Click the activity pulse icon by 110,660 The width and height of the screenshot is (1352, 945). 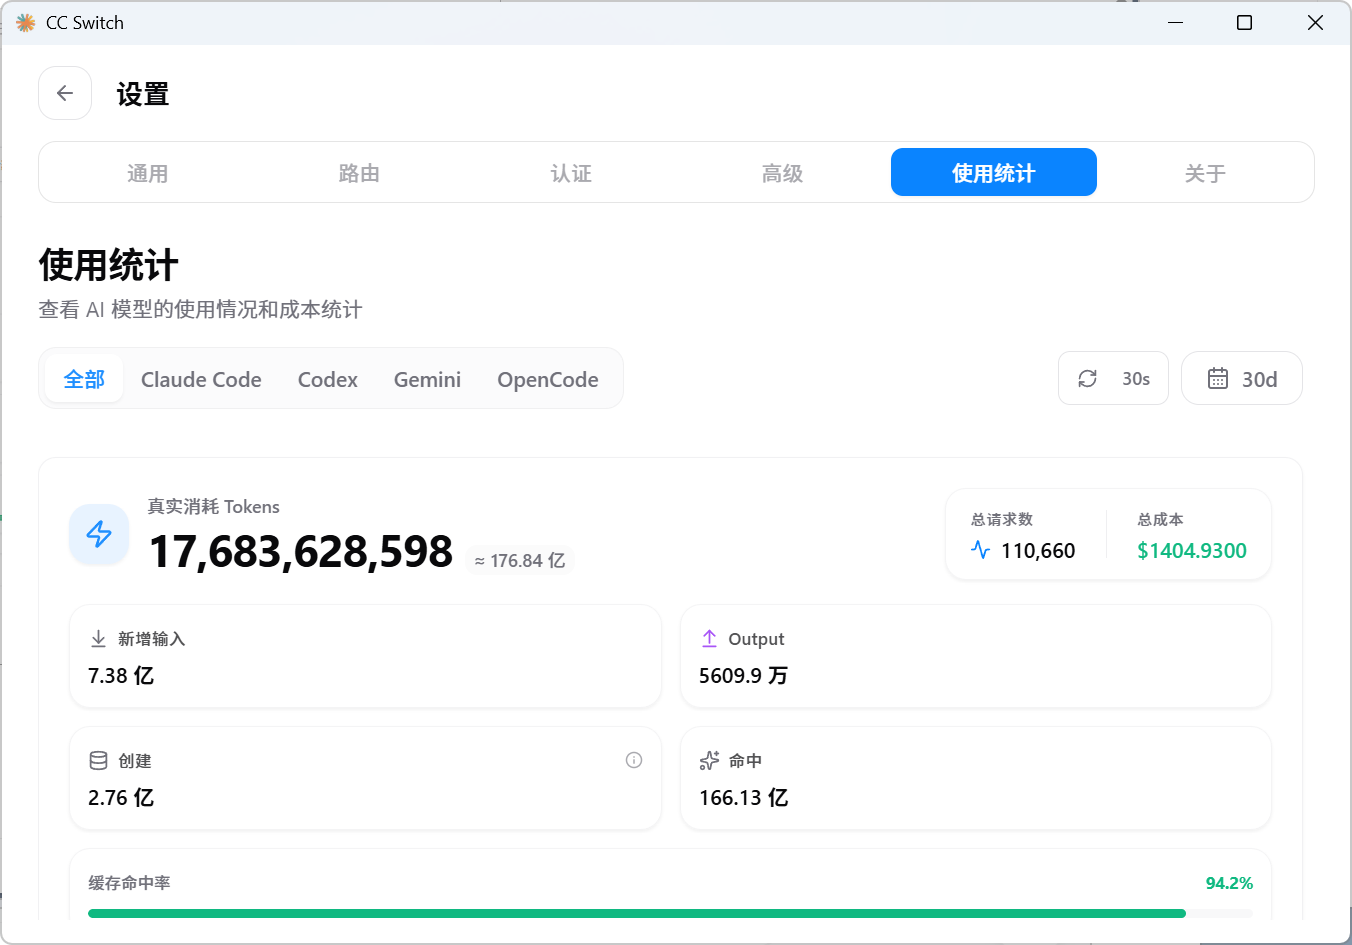[x=980, y=550]
